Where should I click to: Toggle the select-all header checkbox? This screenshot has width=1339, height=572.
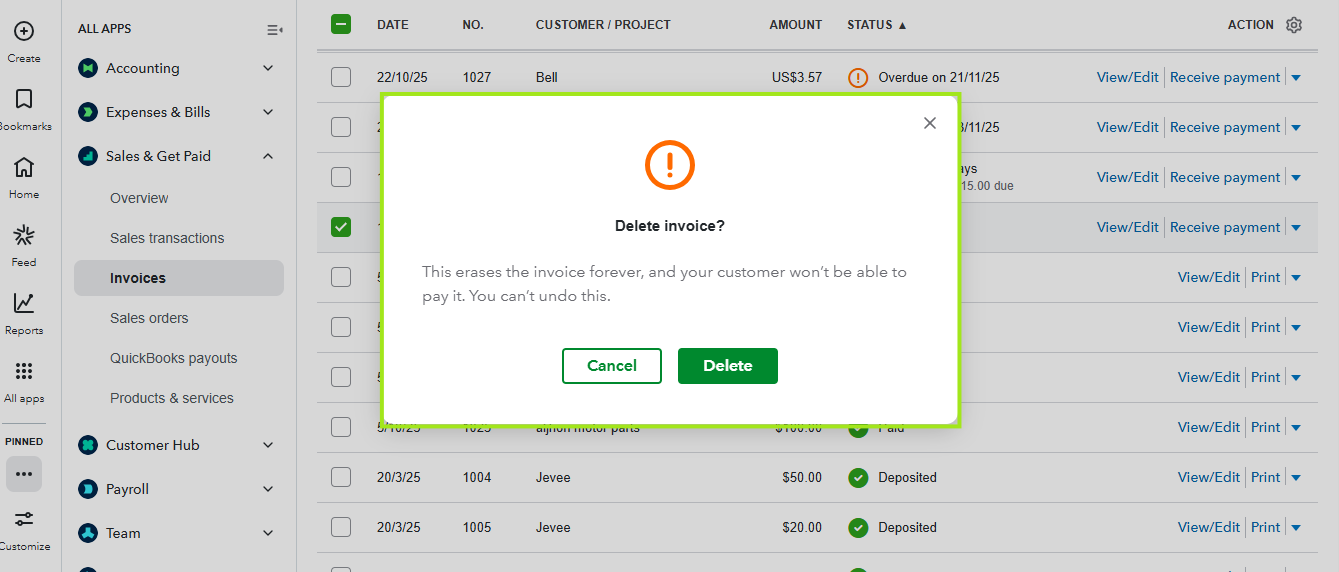pos(341,25)
